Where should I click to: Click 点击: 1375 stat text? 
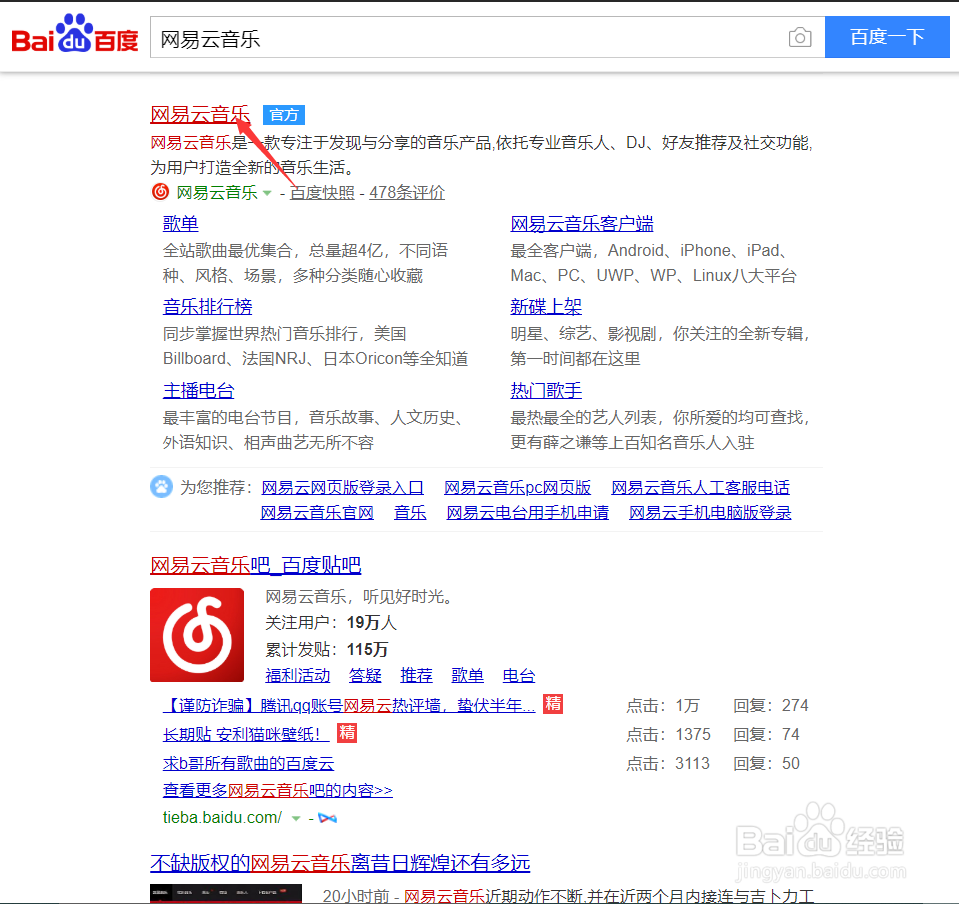coord(668,734)
